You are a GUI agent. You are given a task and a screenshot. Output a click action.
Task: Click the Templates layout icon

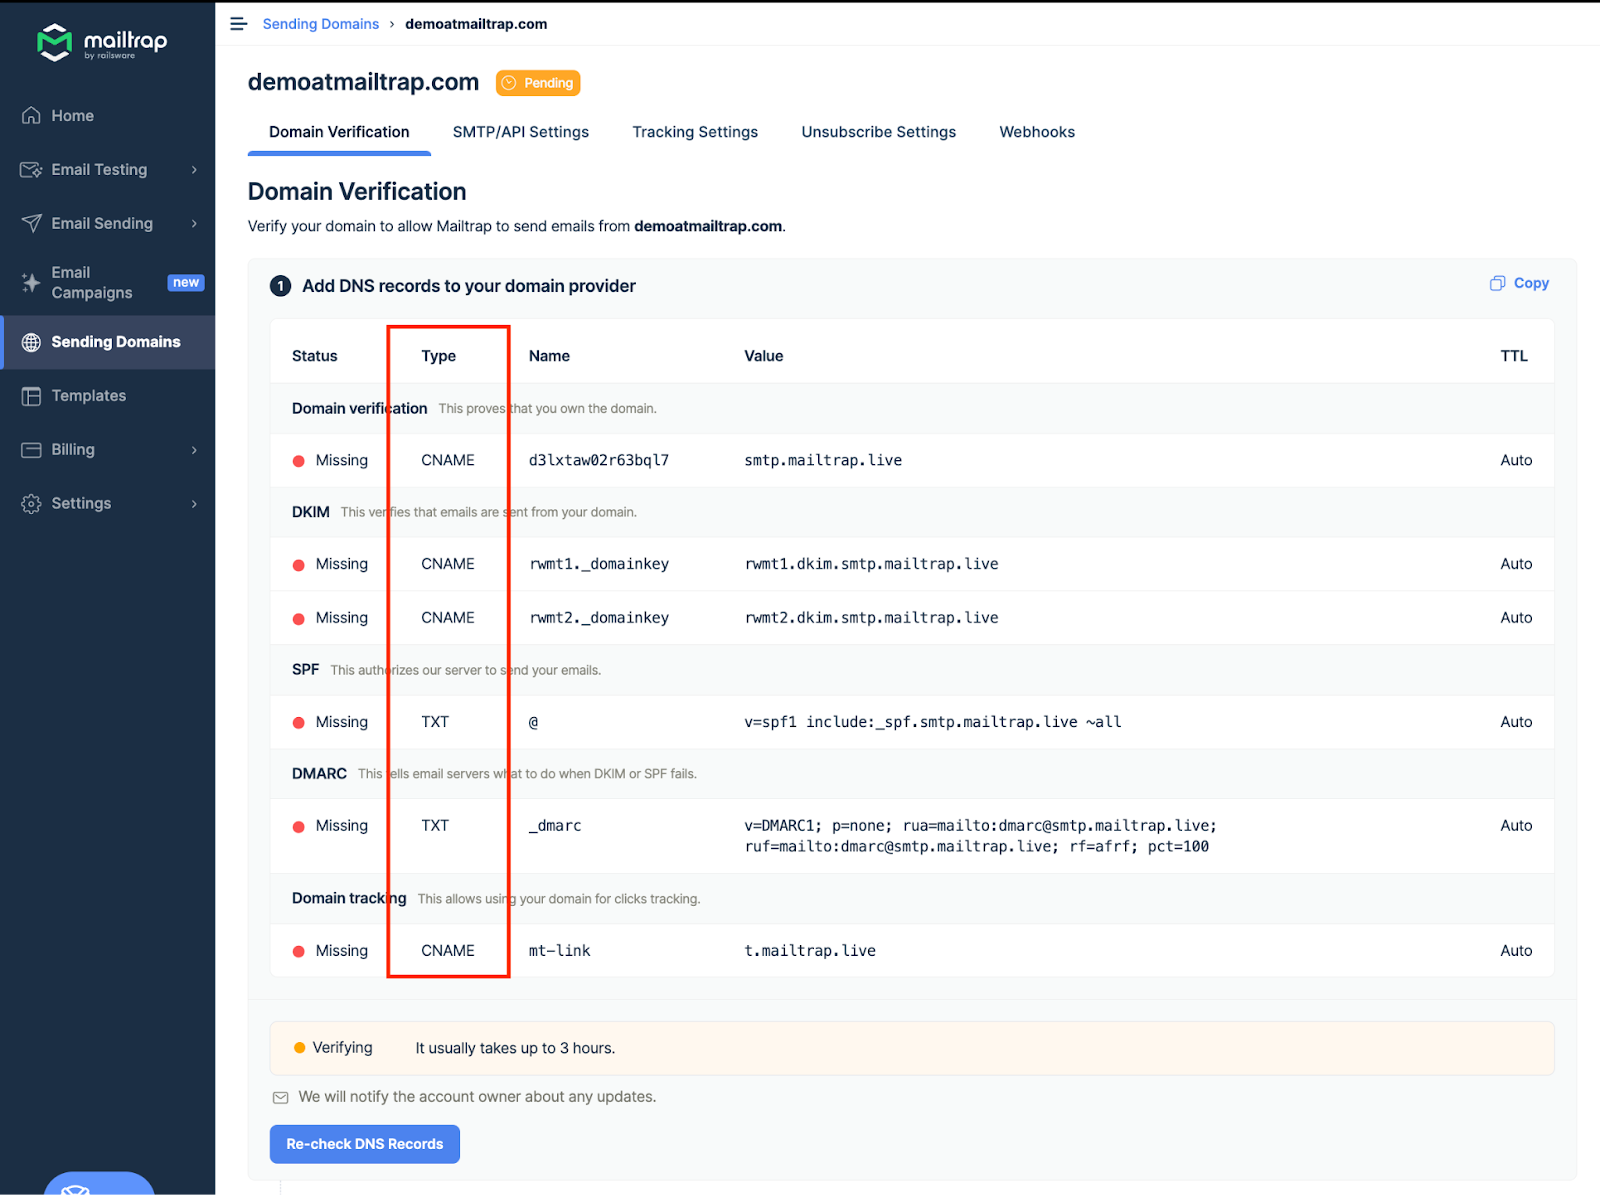pyautogui.click(x=31, y=396)
